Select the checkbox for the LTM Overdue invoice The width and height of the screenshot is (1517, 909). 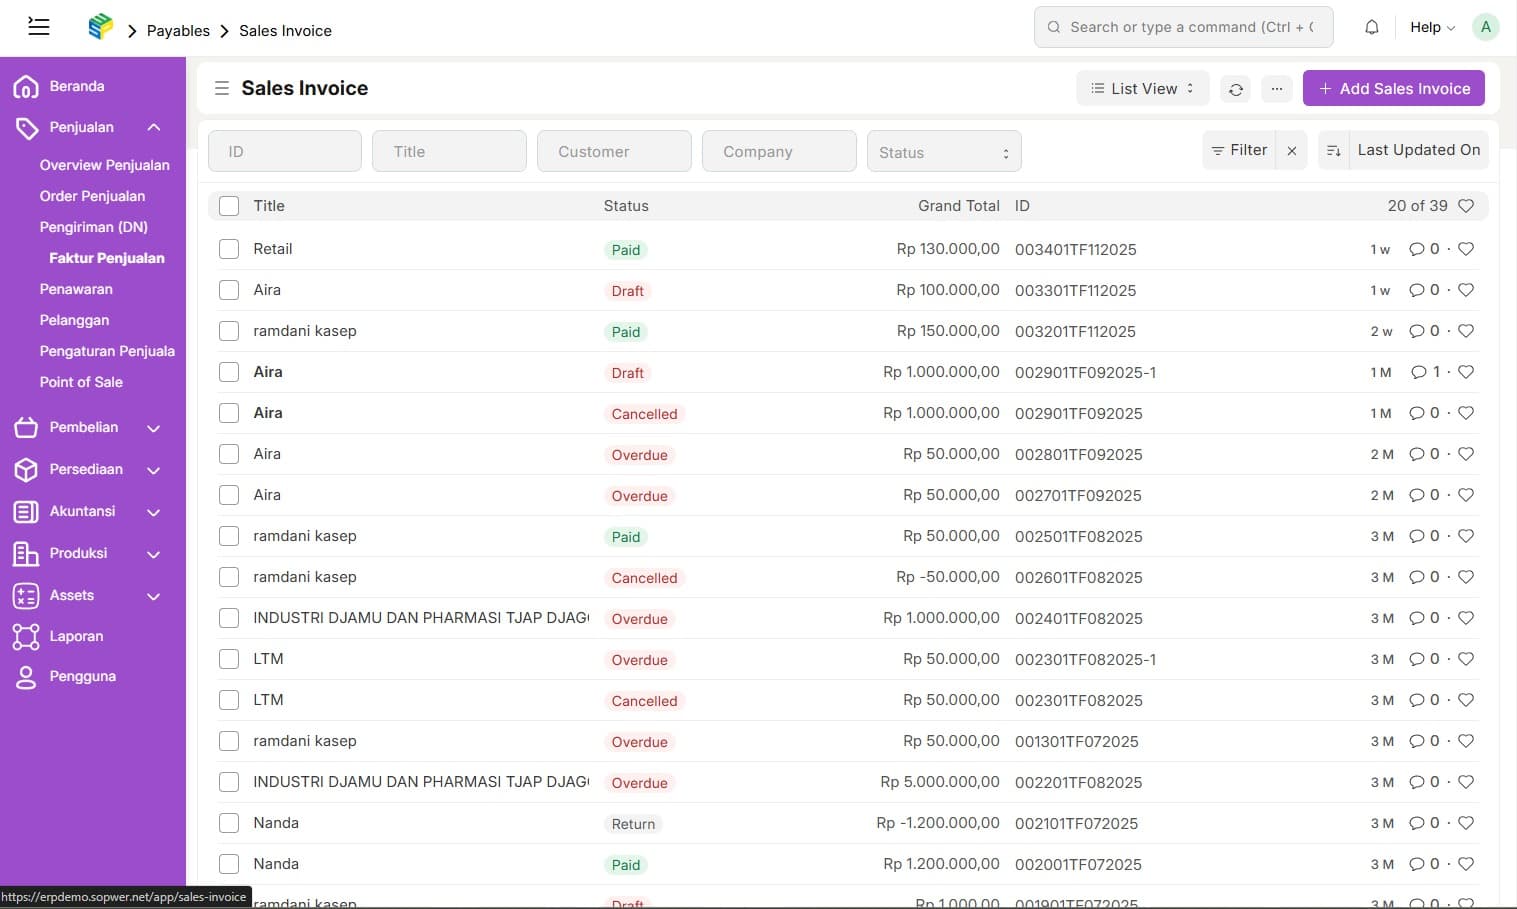pyautogui.click(x=228, y=658)
